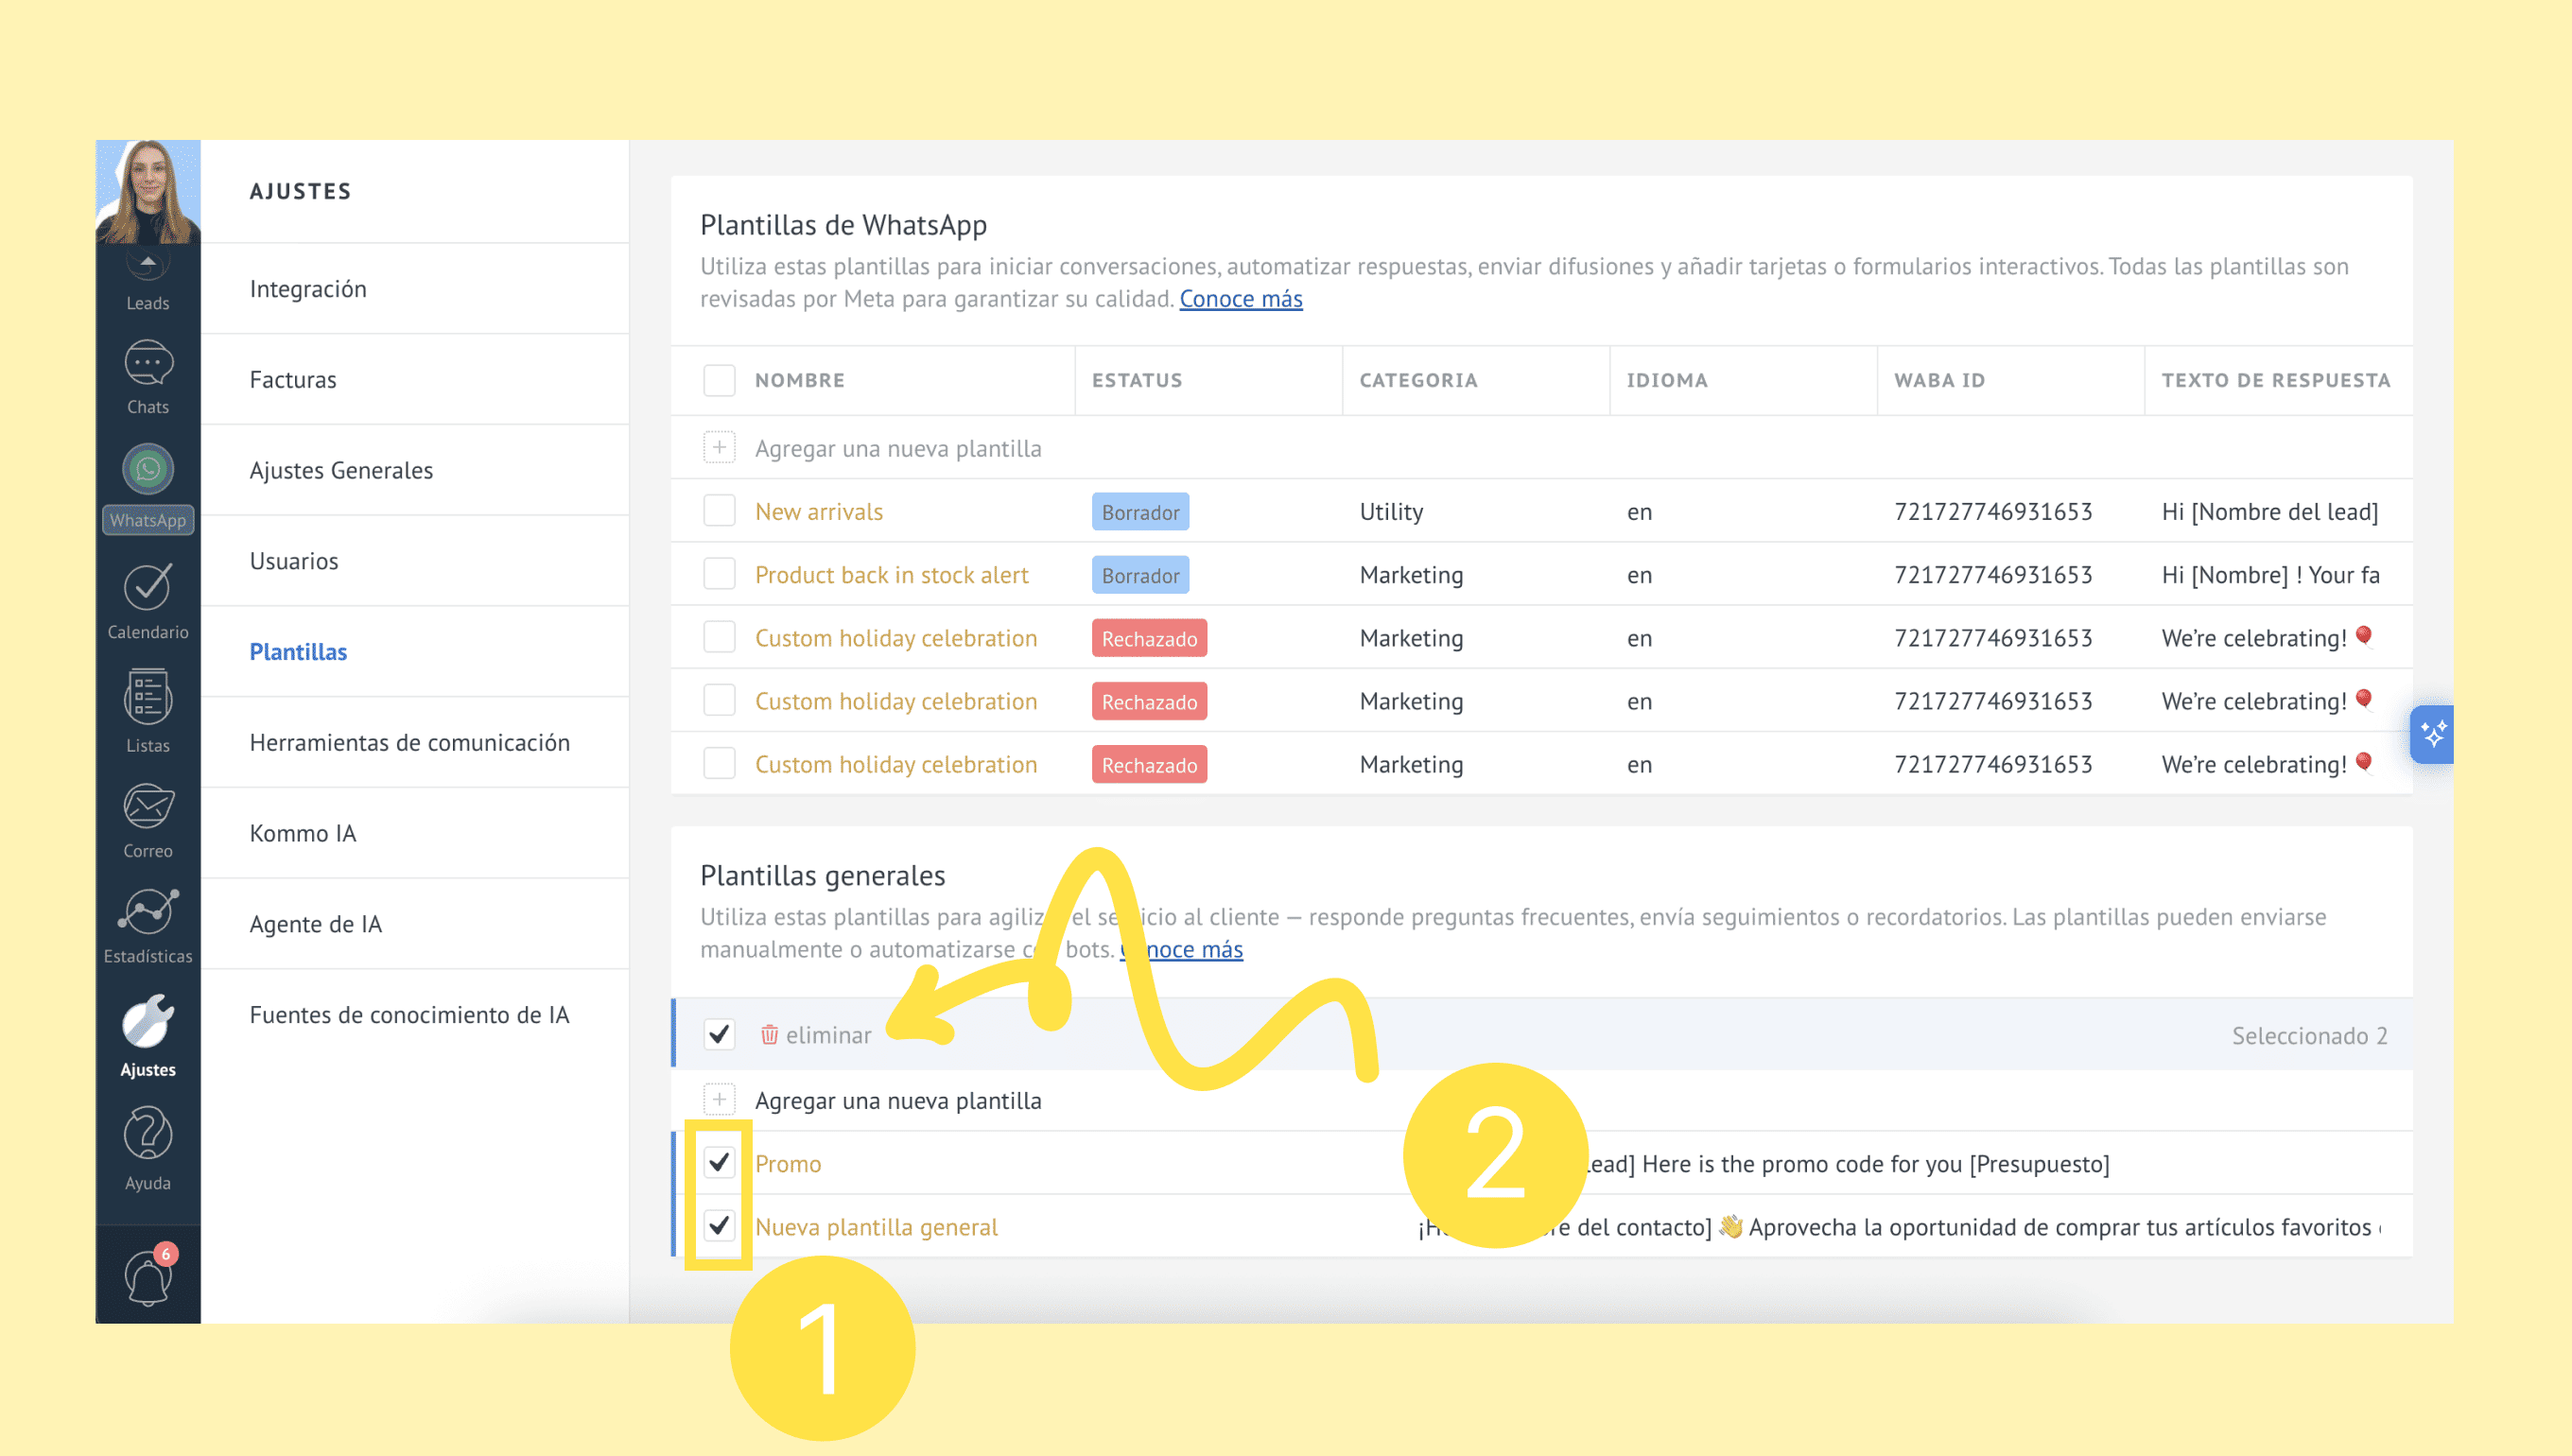The image size is (2572, 1456).
Task: Click the plus icon for a new general template
Action: (x=719, y=1100)
